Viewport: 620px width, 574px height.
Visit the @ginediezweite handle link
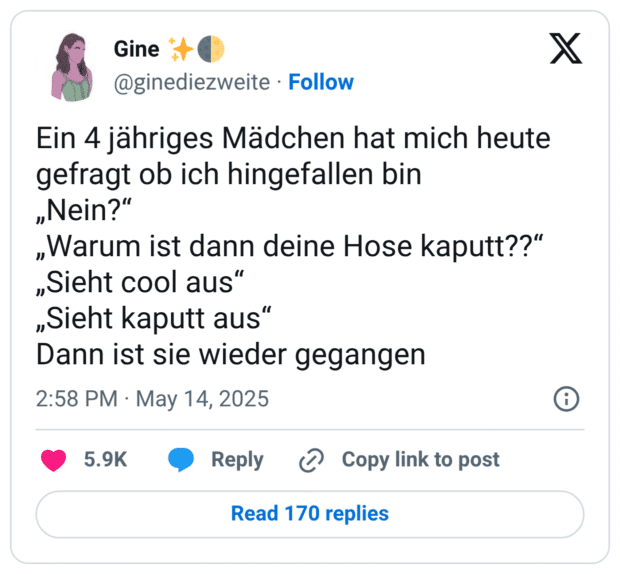coord(192,82)
